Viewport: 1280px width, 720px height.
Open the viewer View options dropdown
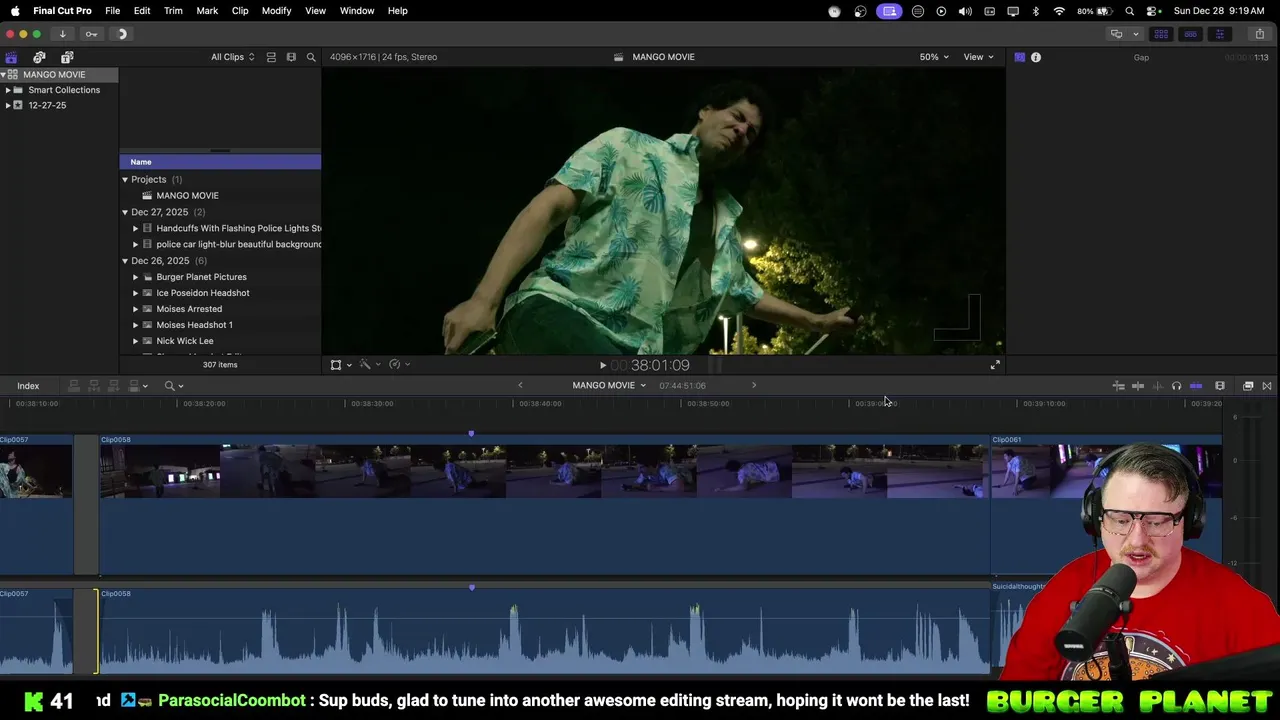[978, 57]
